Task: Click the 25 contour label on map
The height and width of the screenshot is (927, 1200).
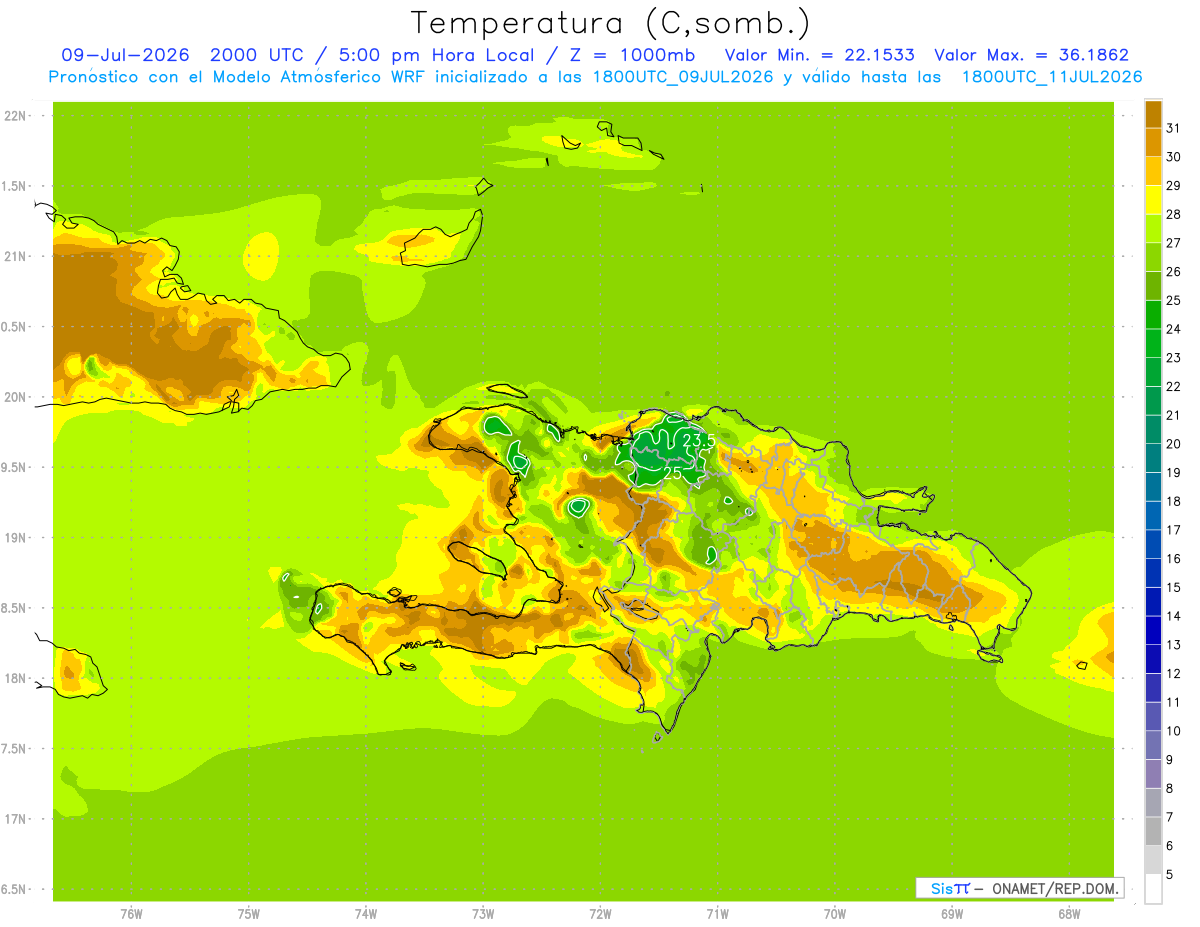Action: tap(673, 472)
